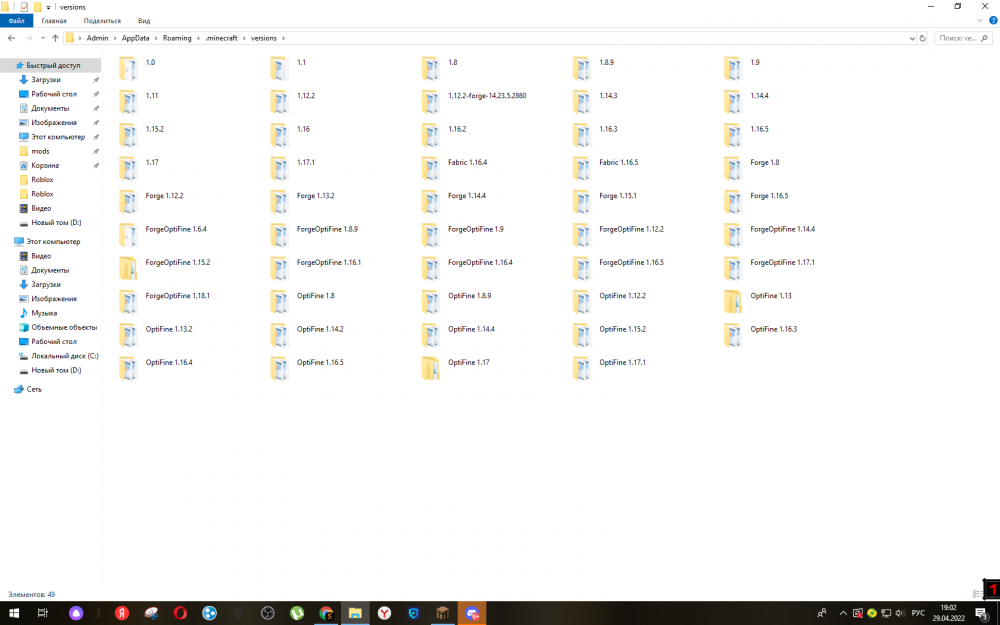Select the Fabric 1.16.4 folder icon
1000x625 pixels.
click(430, 168)
